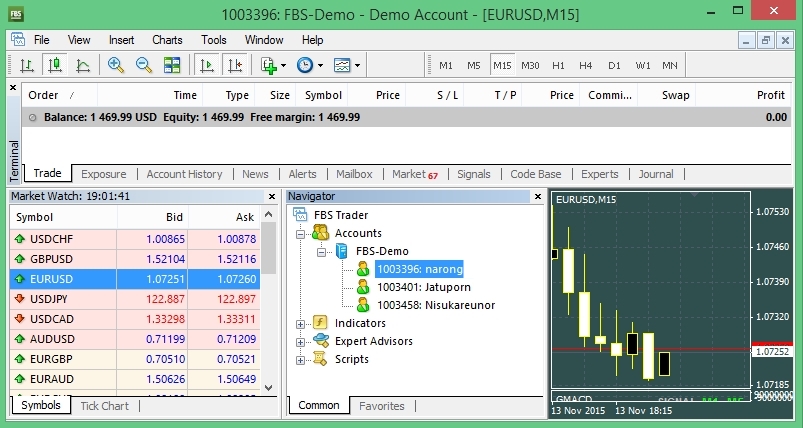The width and height of the screenshot is (803, 428).
Task: Close the Market Watch panel
Action: tap(272, 196)
